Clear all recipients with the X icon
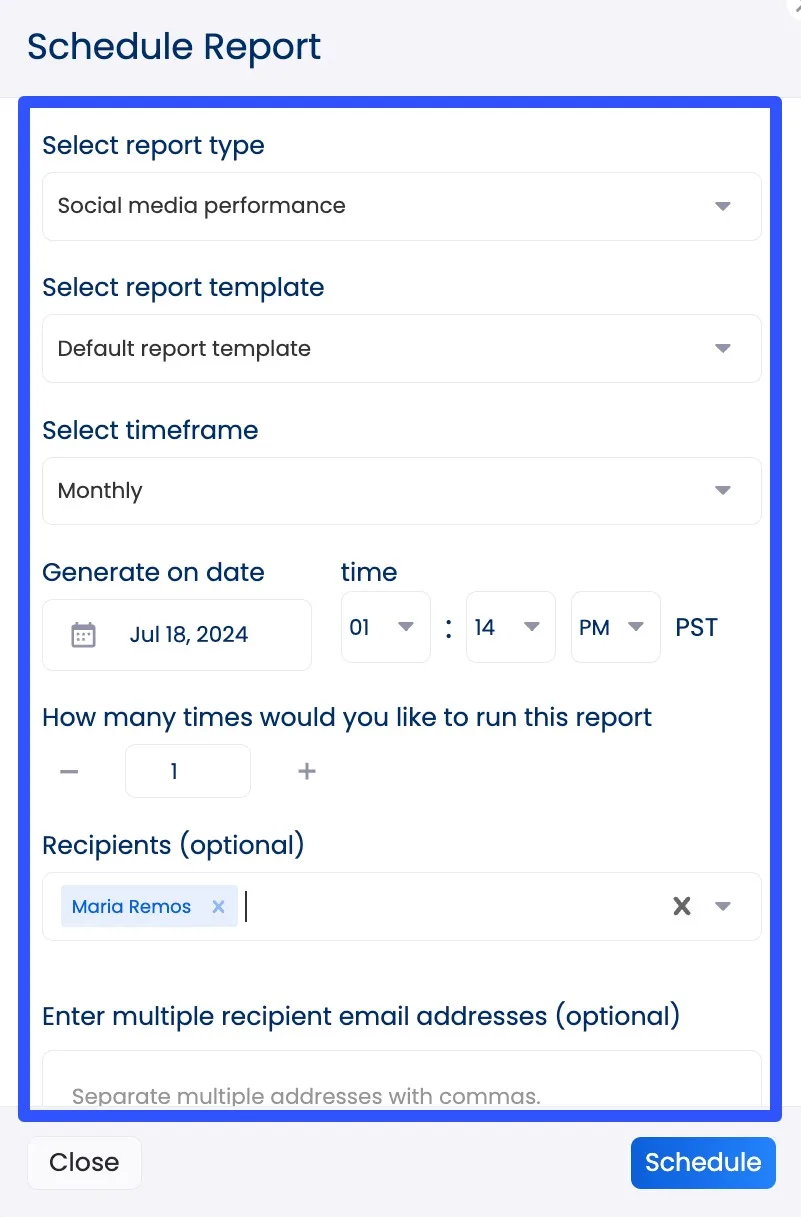 (682, 907)
